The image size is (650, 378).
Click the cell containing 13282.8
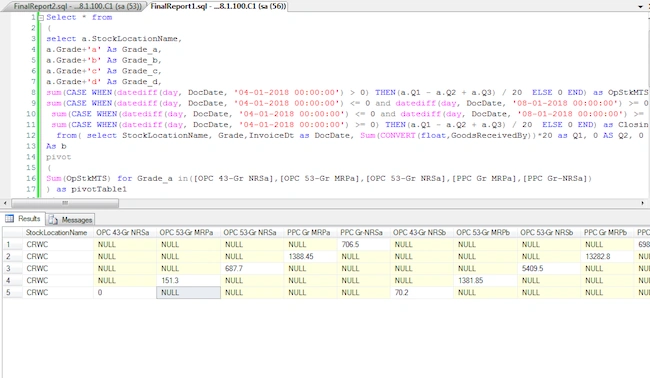click(606, 256)
